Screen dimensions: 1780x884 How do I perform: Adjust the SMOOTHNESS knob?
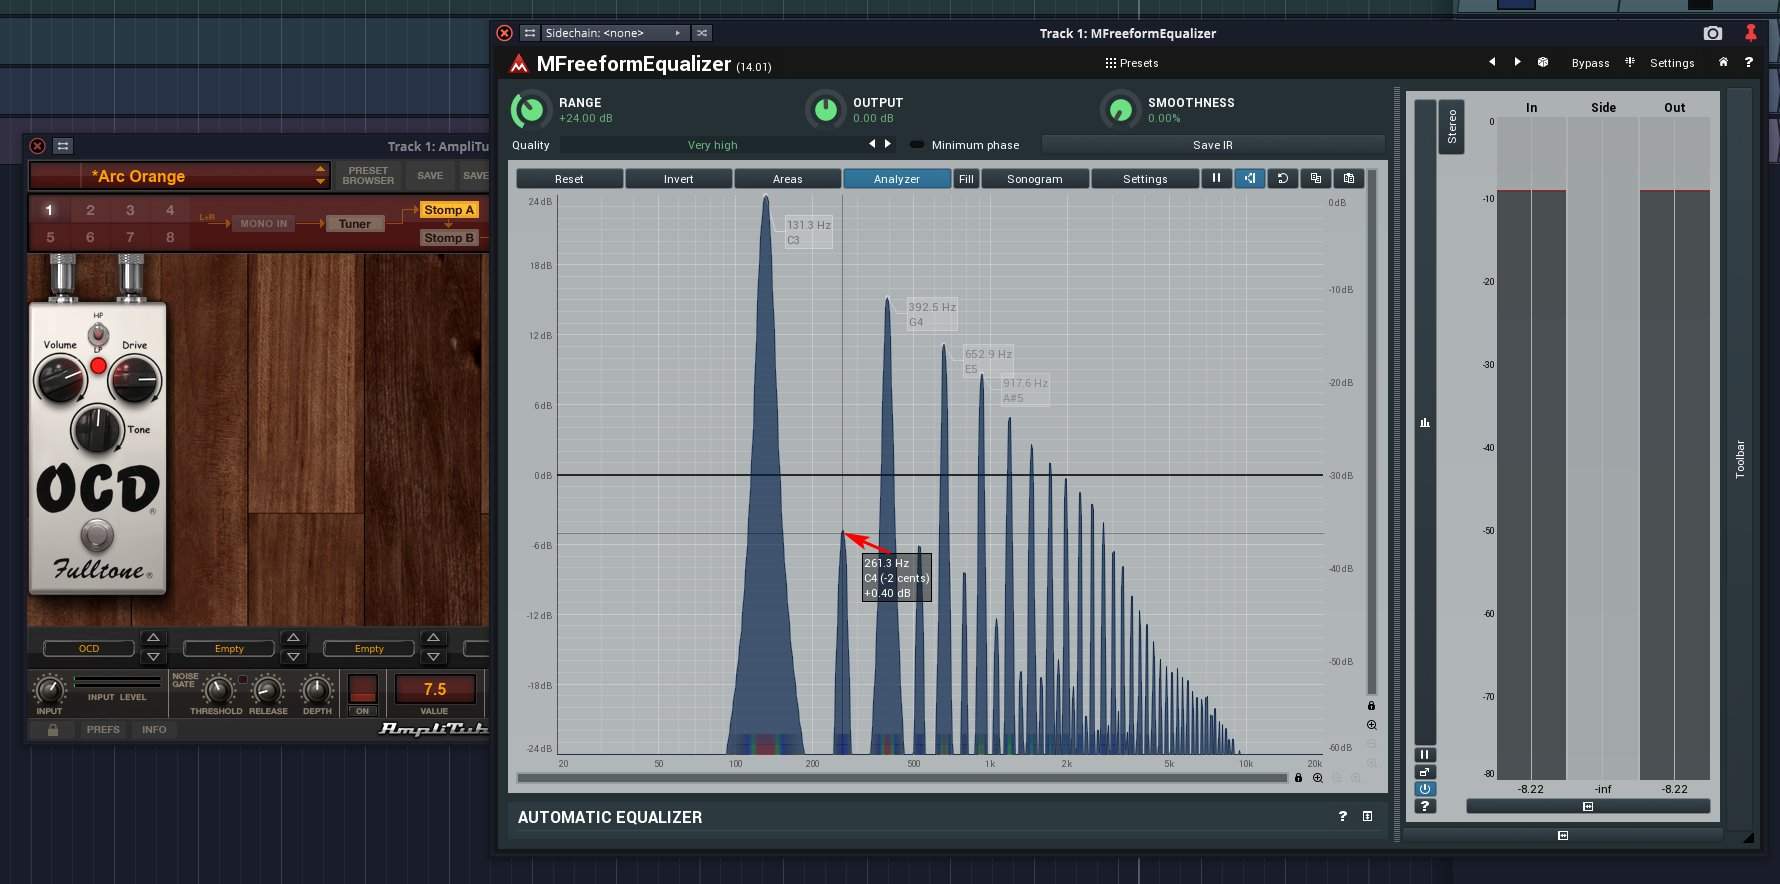(x=1120, y=109)
